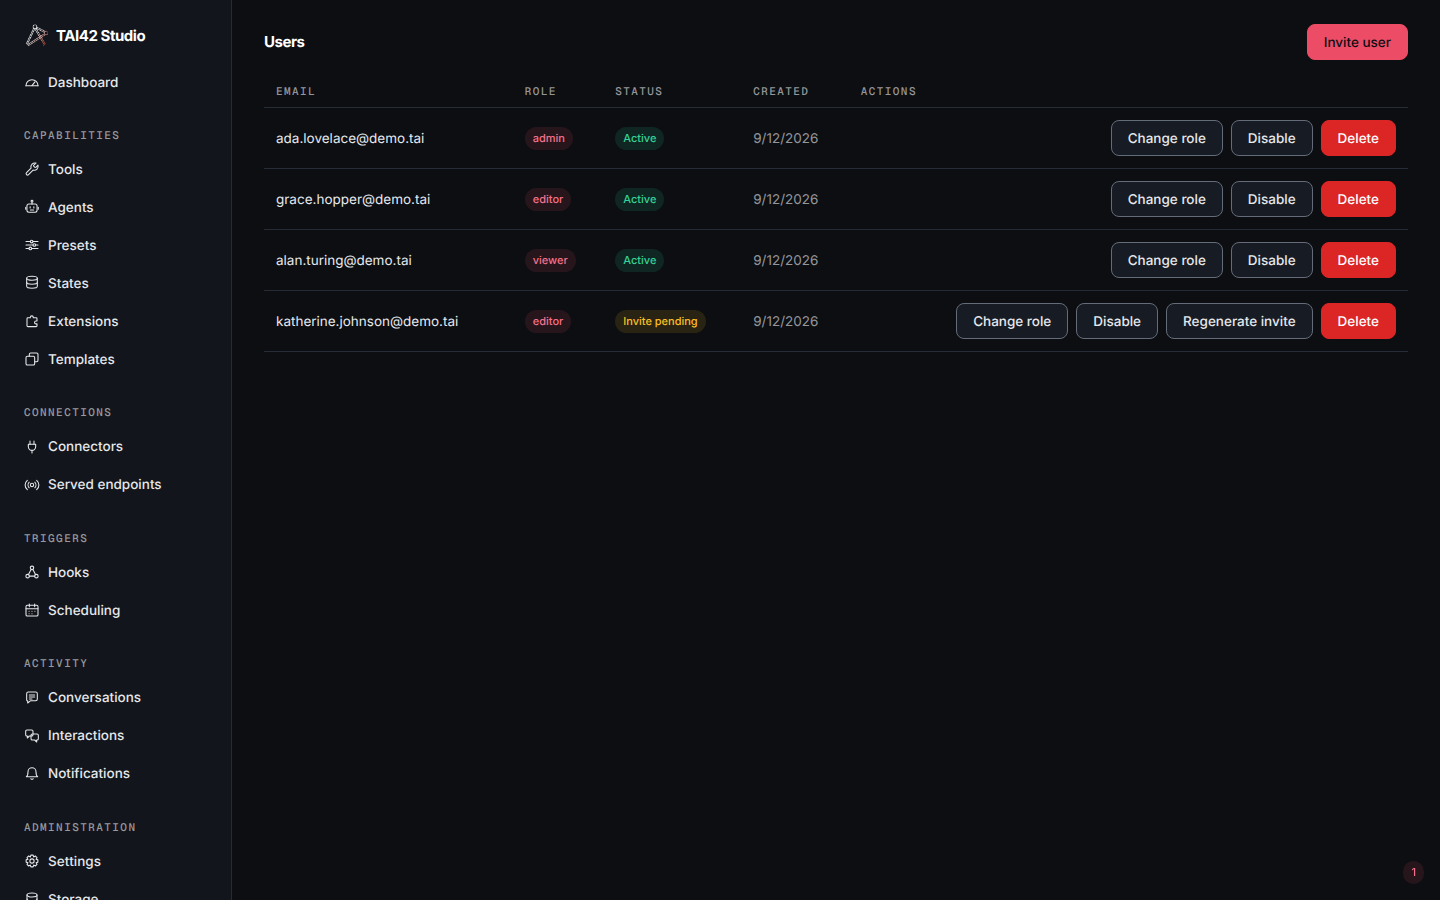Click the Conversations chat icon
Viewport: 1440px width, 900px height.
(x=32, y=698)
